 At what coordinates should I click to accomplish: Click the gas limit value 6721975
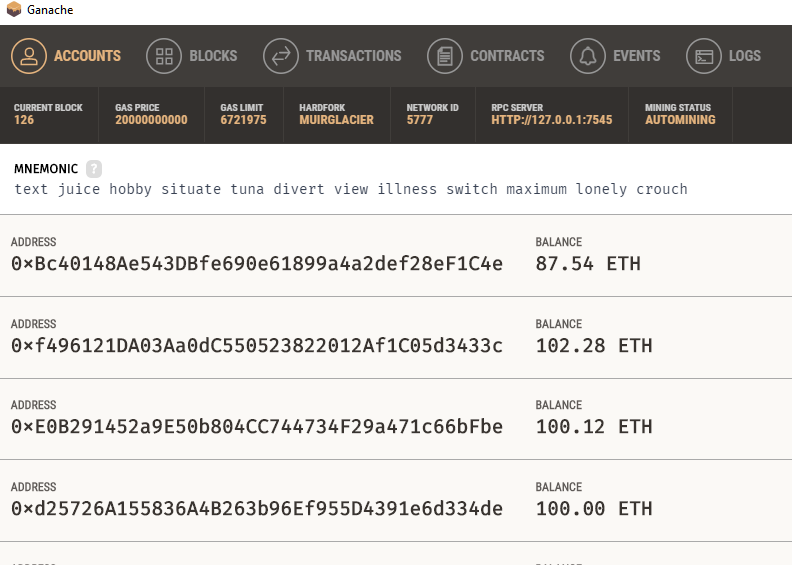pyautogui.click(x=243, y=120)
